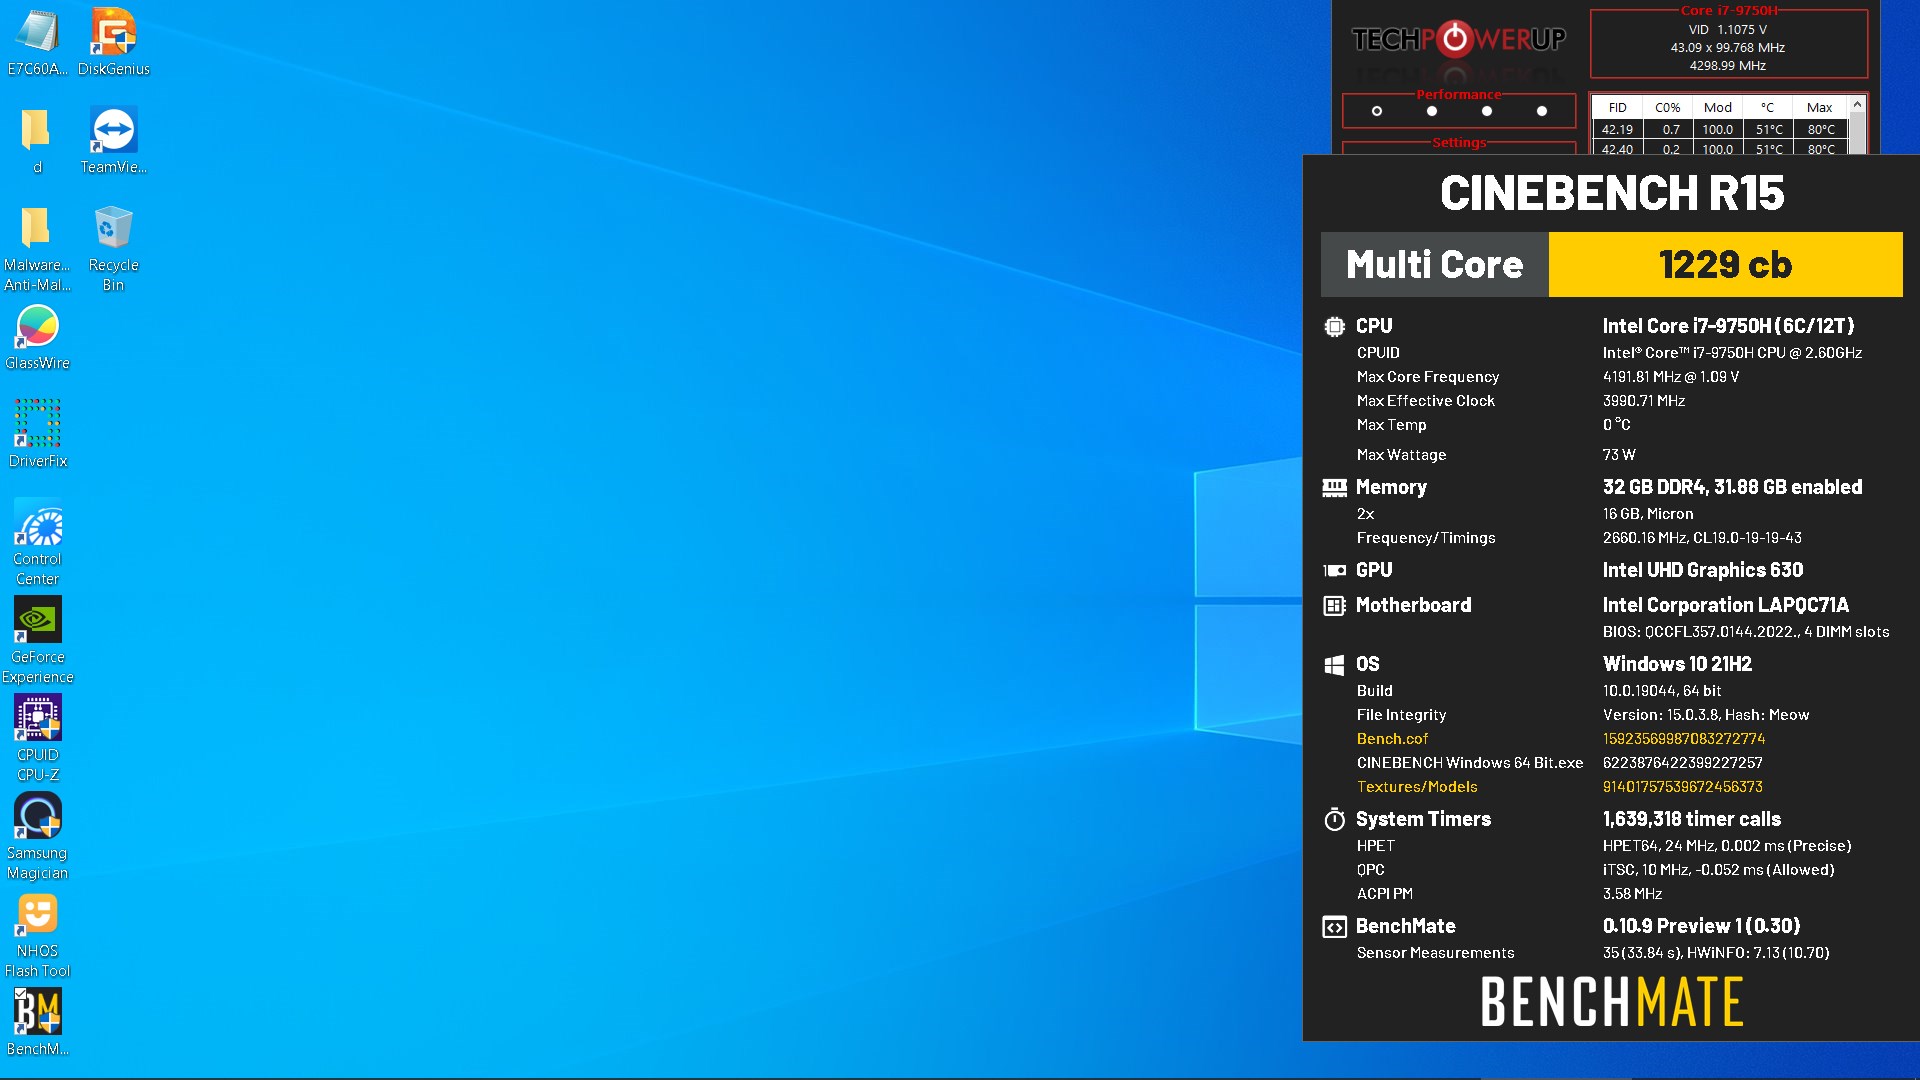The width and height of the screenshot is (1920, 1080).
Task: Click the CINEBENCH R15 title
Action: (1611, 193)
